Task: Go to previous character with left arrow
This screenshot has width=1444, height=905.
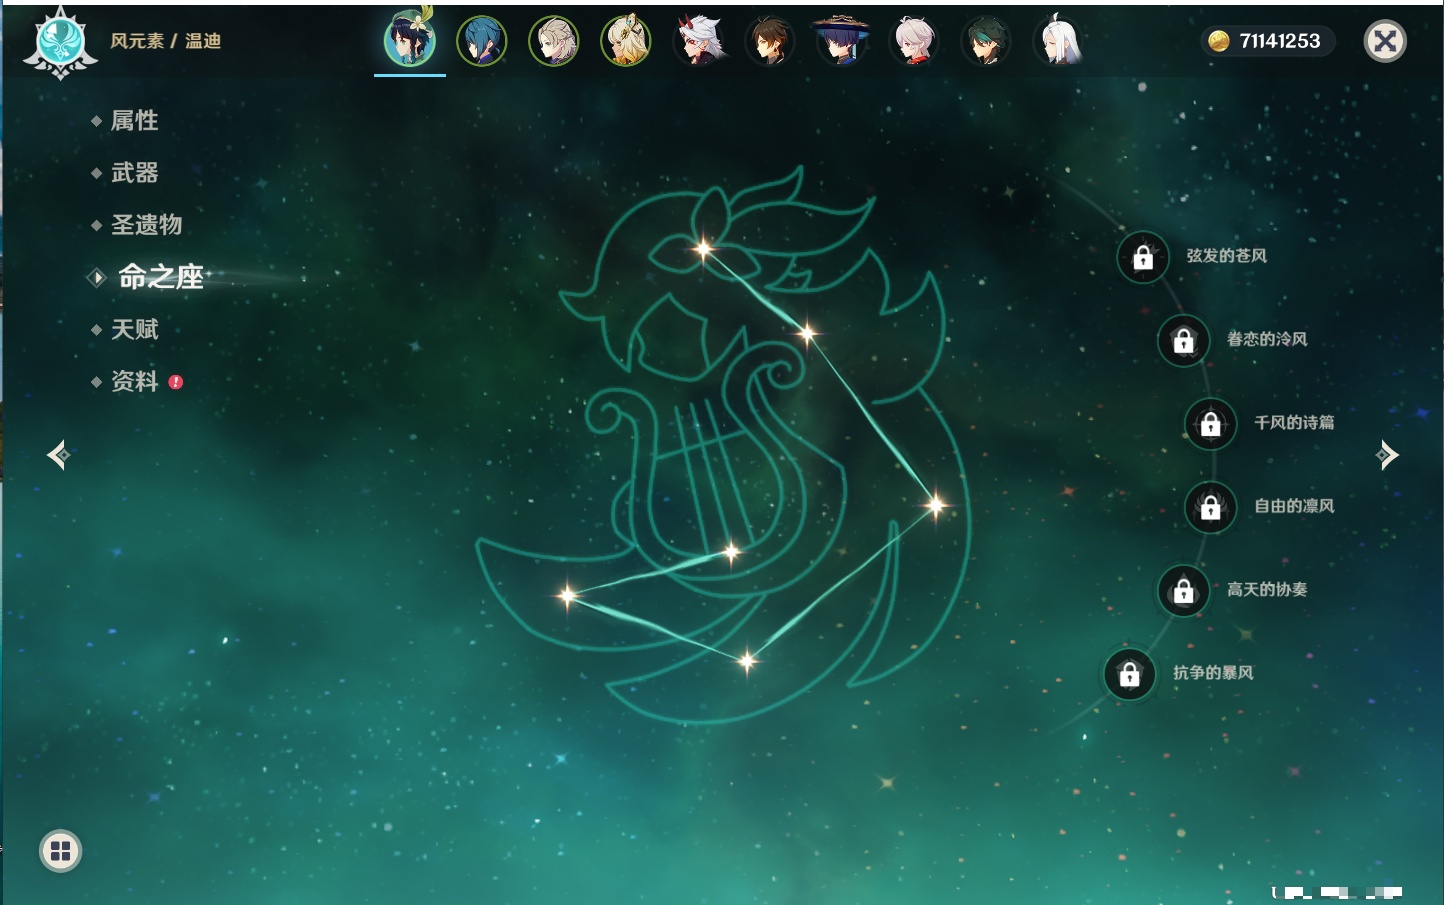Action: pyautogui.click(x=58, y=455)
